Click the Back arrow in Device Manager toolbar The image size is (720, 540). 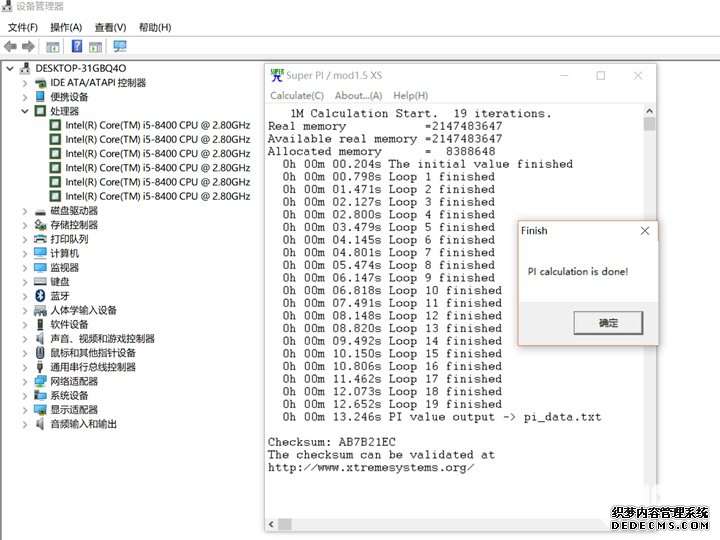[x=10, y=46]
